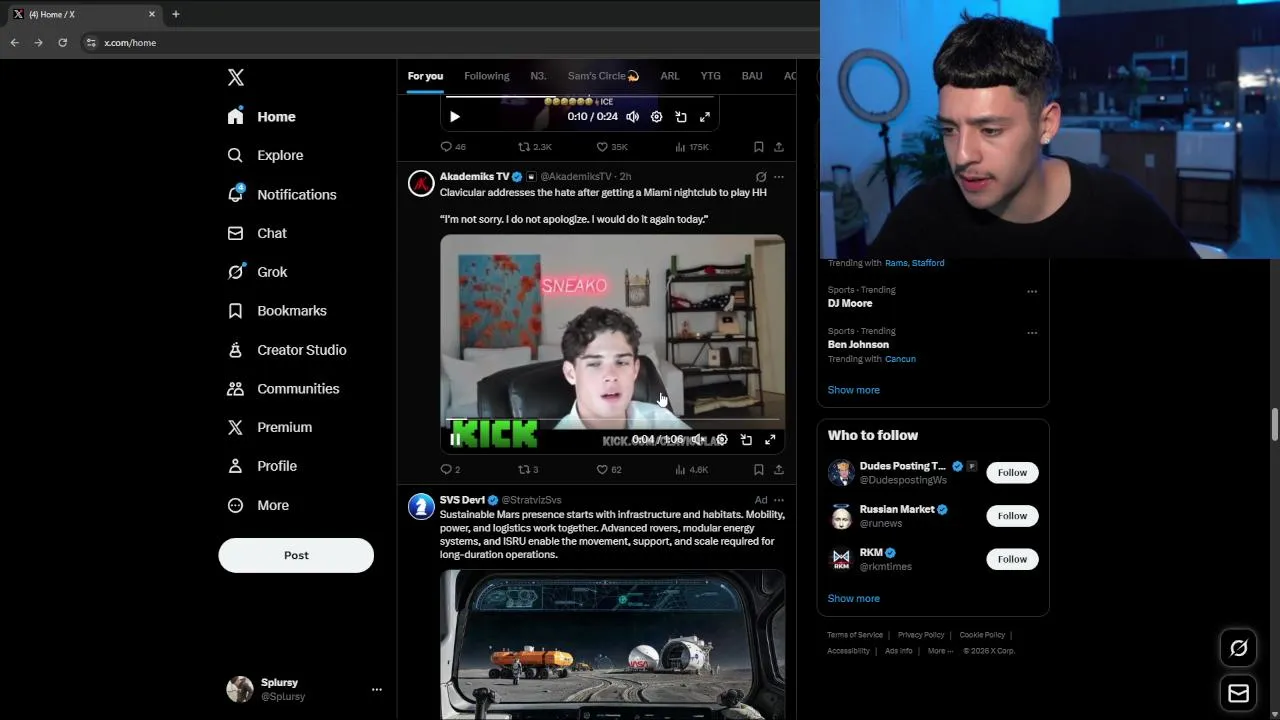Open Terms of Service link
Image resolution: width=1280 pixels, height=720 pixels.
(855, 635)
